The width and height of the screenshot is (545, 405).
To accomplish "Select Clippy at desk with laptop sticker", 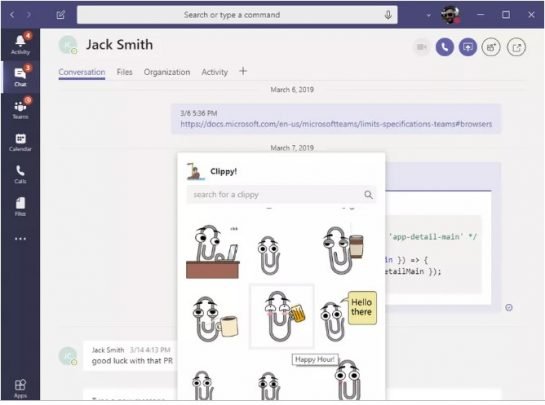I will [x=212, y=251].
